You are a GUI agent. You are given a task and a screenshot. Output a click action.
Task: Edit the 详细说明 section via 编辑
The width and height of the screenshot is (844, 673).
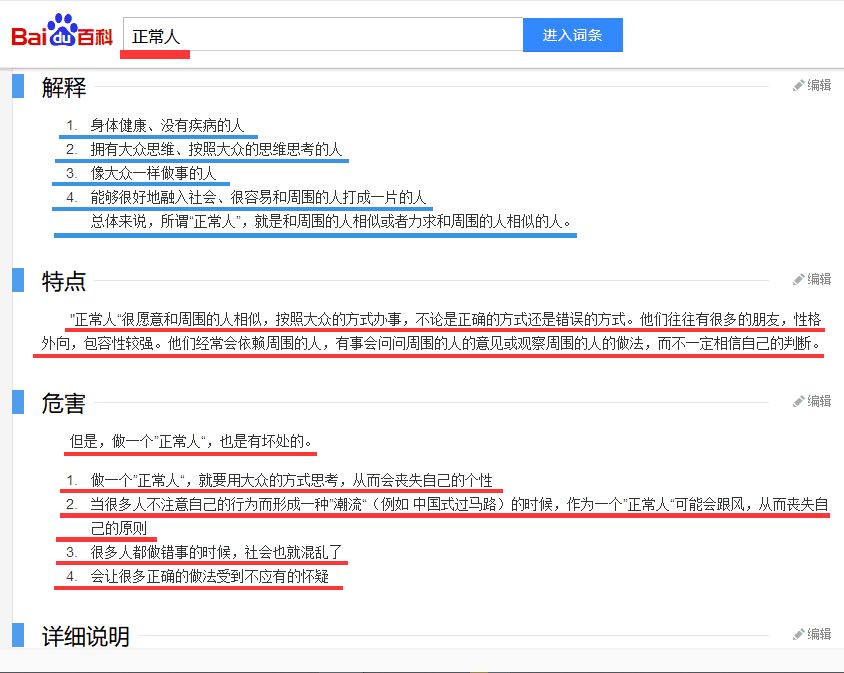click(812, 634)
